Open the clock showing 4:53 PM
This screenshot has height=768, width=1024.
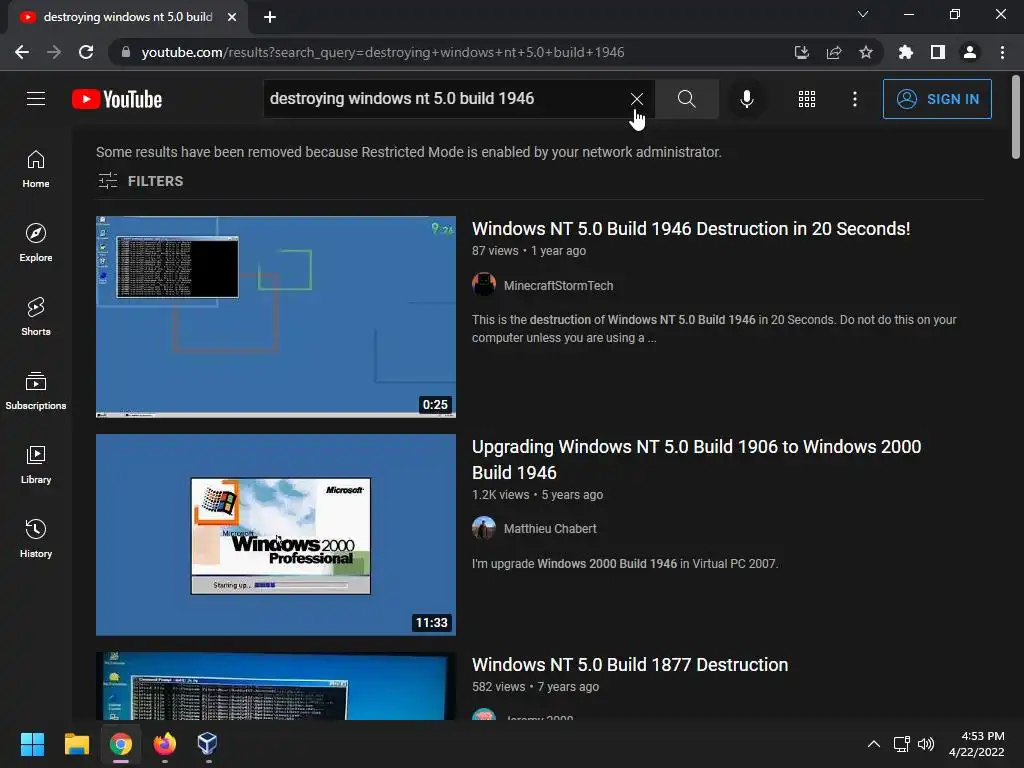[x=977, y=744]
